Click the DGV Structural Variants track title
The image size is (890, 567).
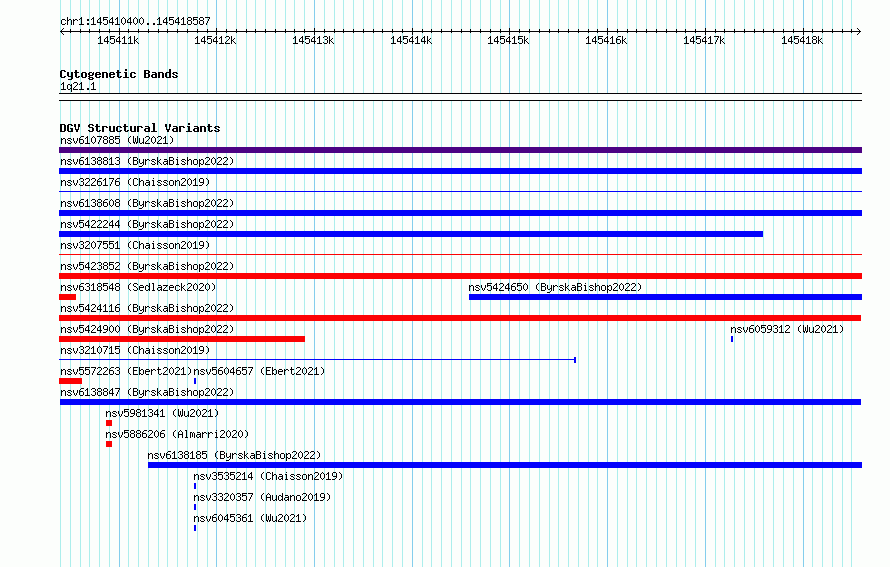pos(140,128)
